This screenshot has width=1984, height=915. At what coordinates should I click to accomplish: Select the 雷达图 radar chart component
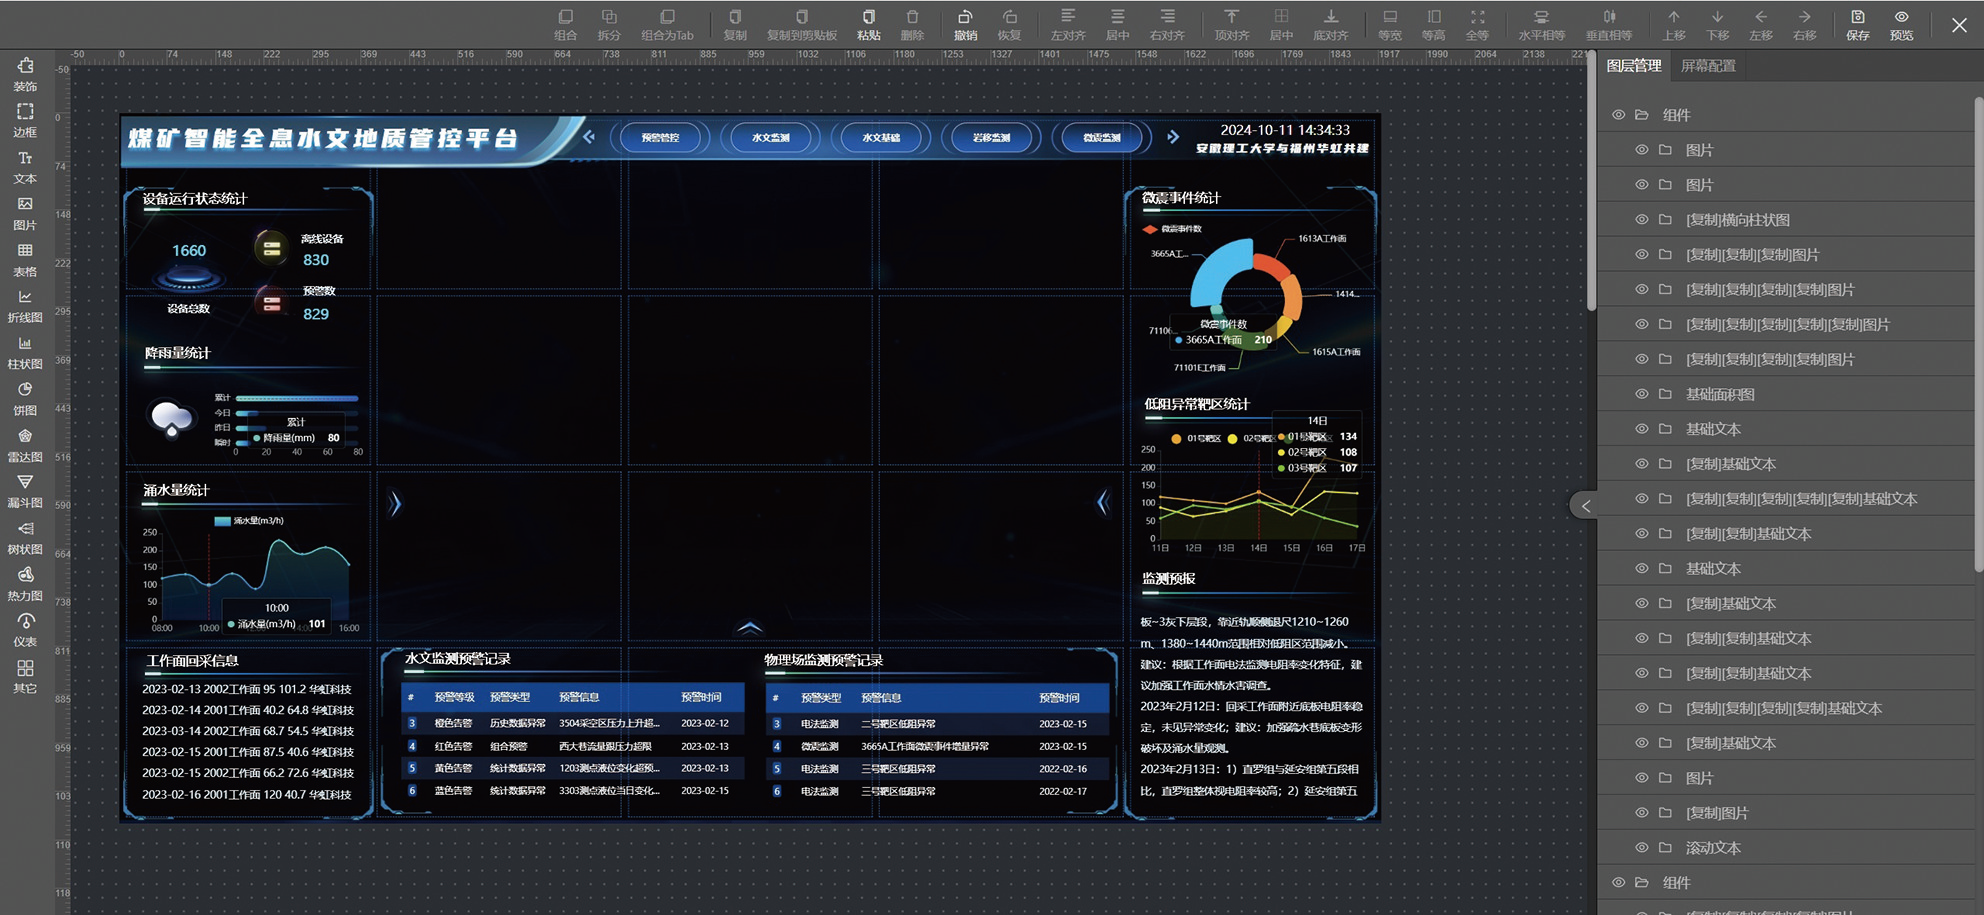[25, 445]
